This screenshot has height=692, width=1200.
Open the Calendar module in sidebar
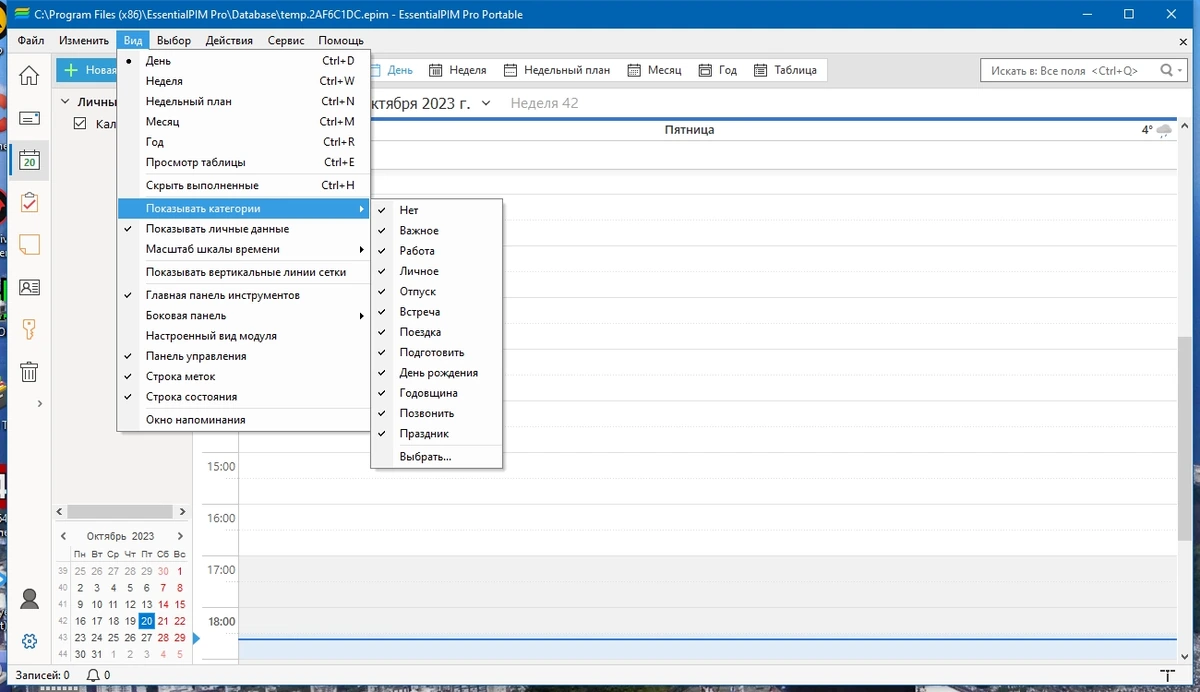tap(30, 160)
